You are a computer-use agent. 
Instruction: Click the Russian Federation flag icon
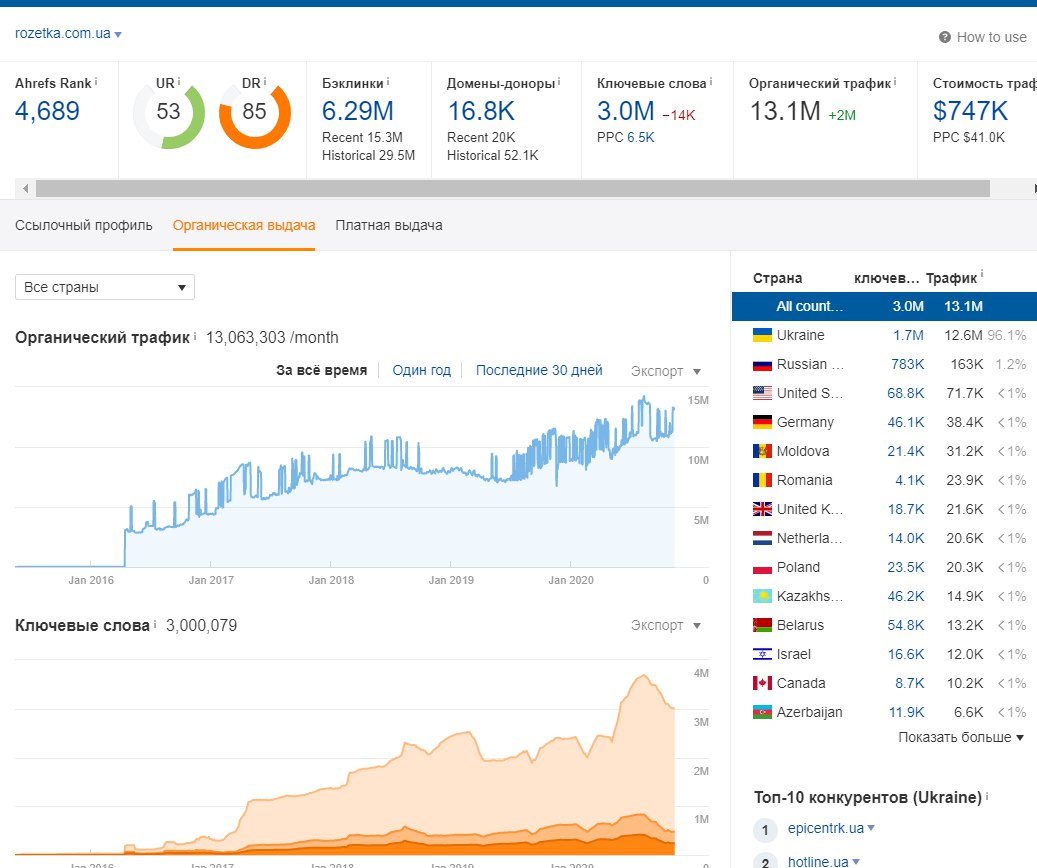click(x=762, y=365)
